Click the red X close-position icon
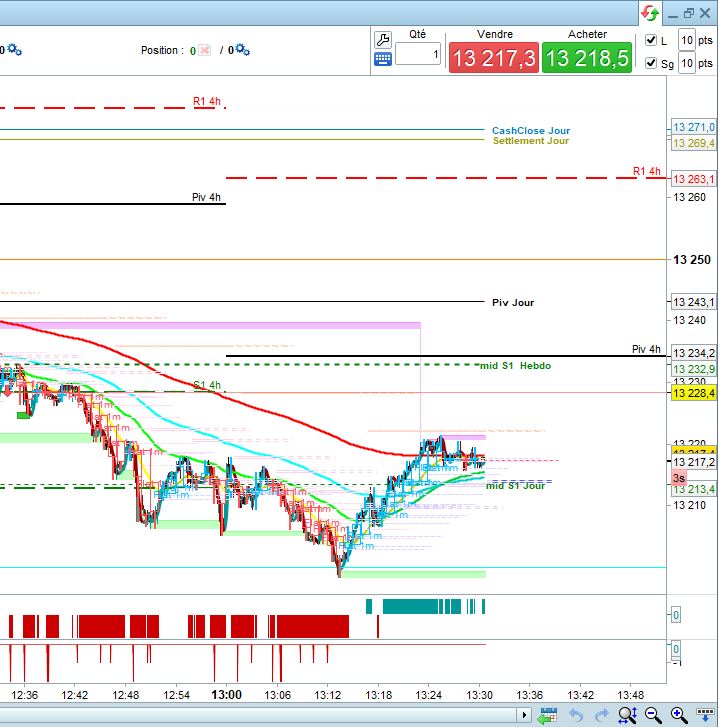Screen dimensions: 718x727 (204, 50)
